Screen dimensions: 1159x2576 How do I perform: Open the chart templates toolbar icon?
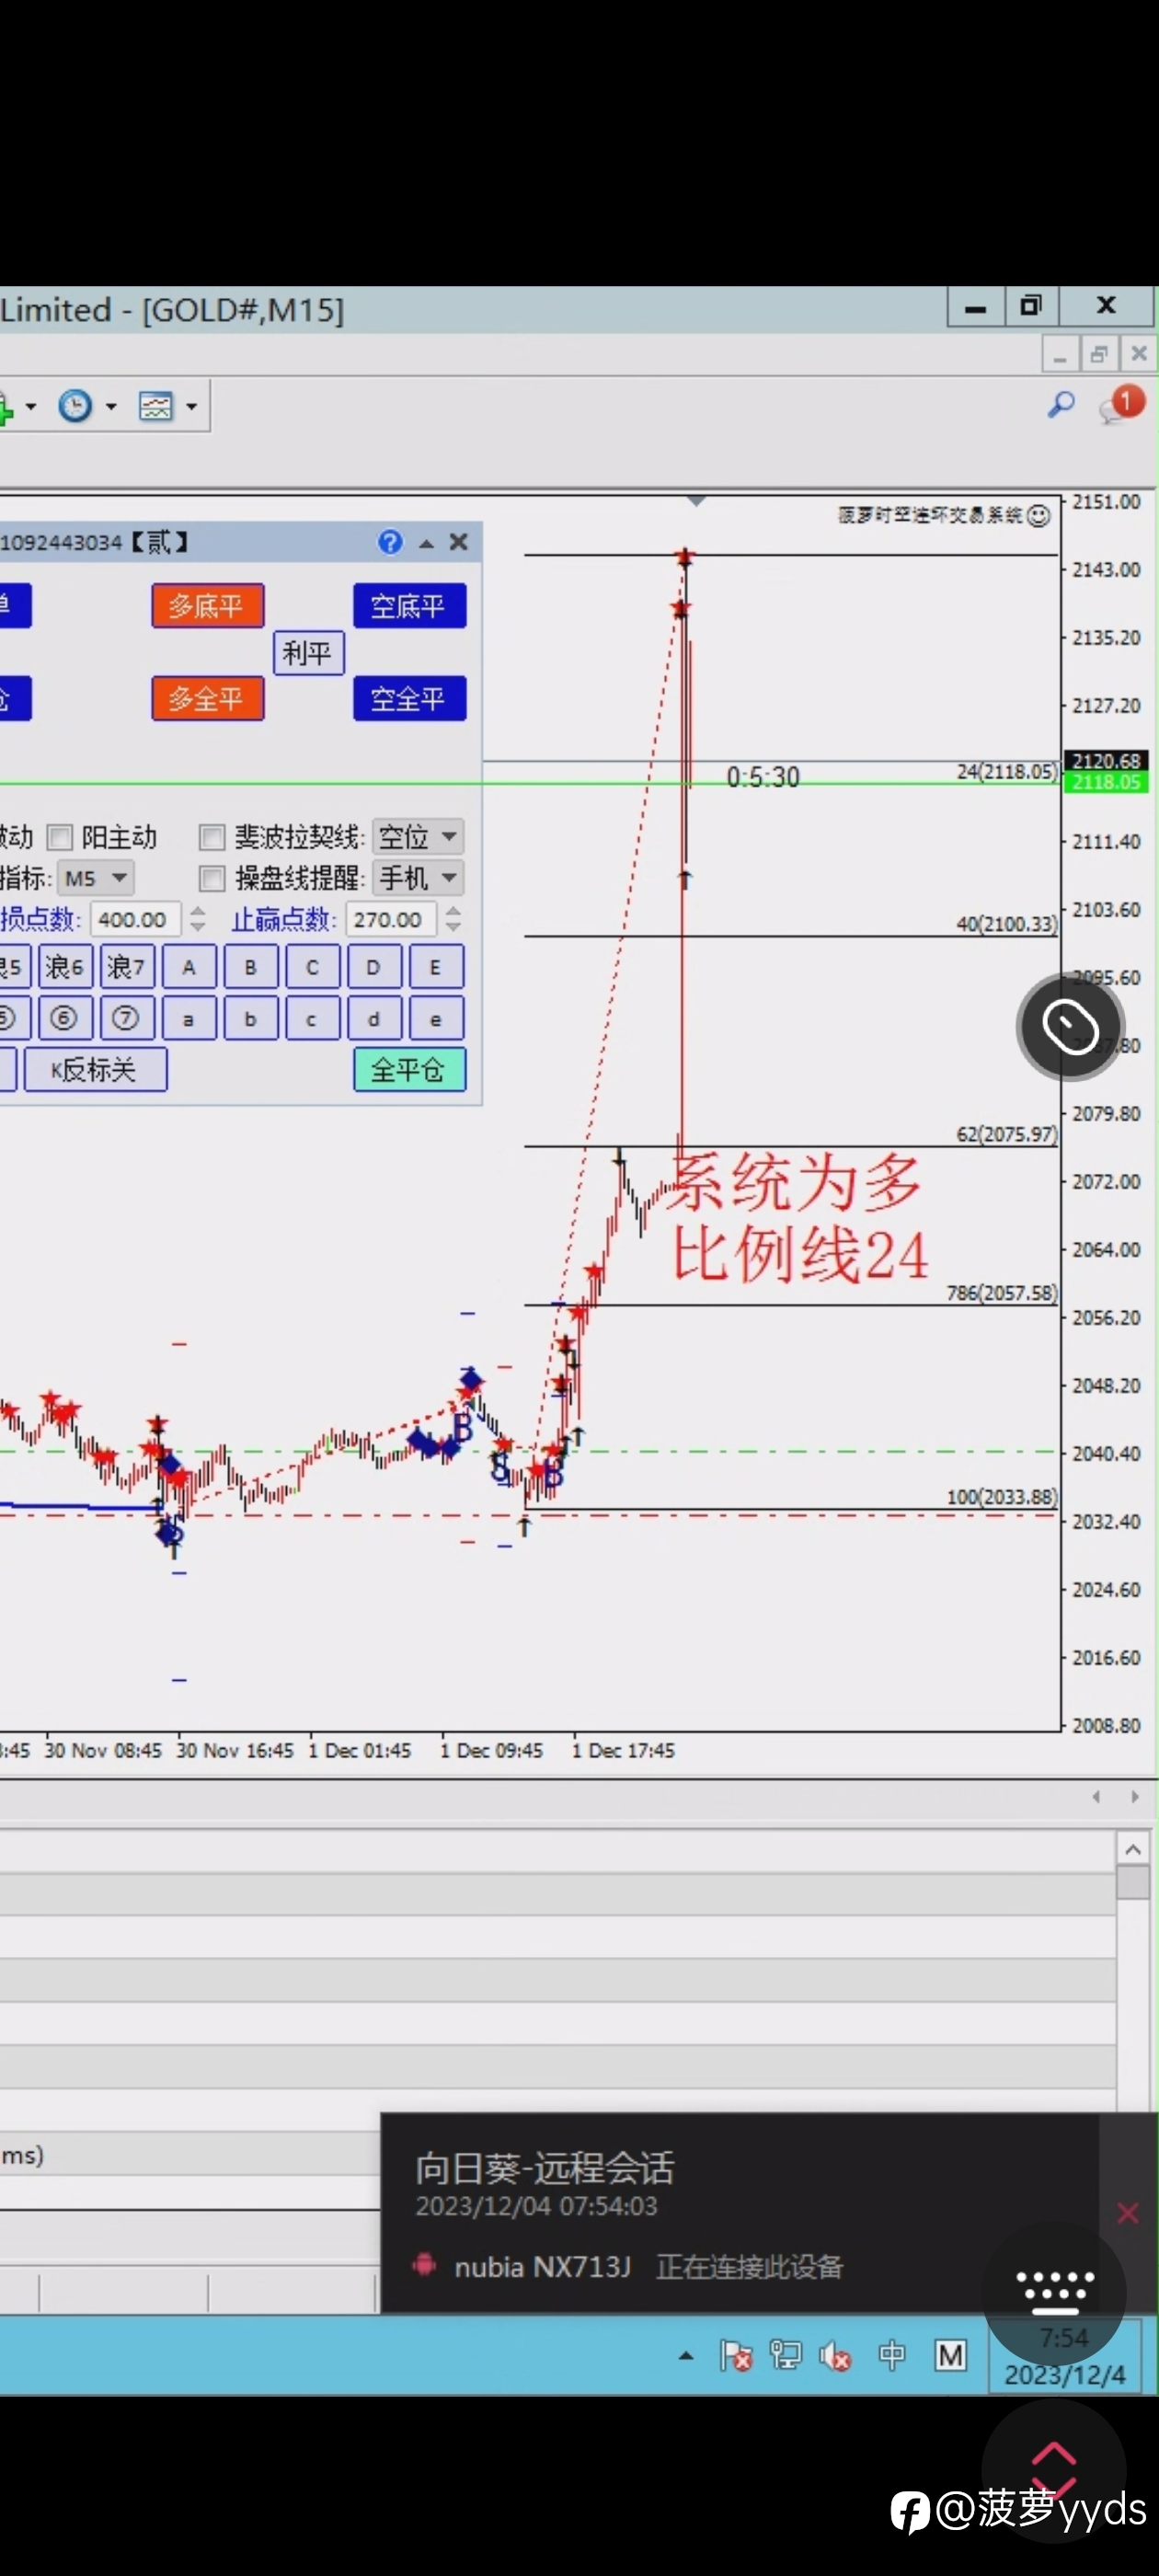pyautogui.click(x=156, y=406)
